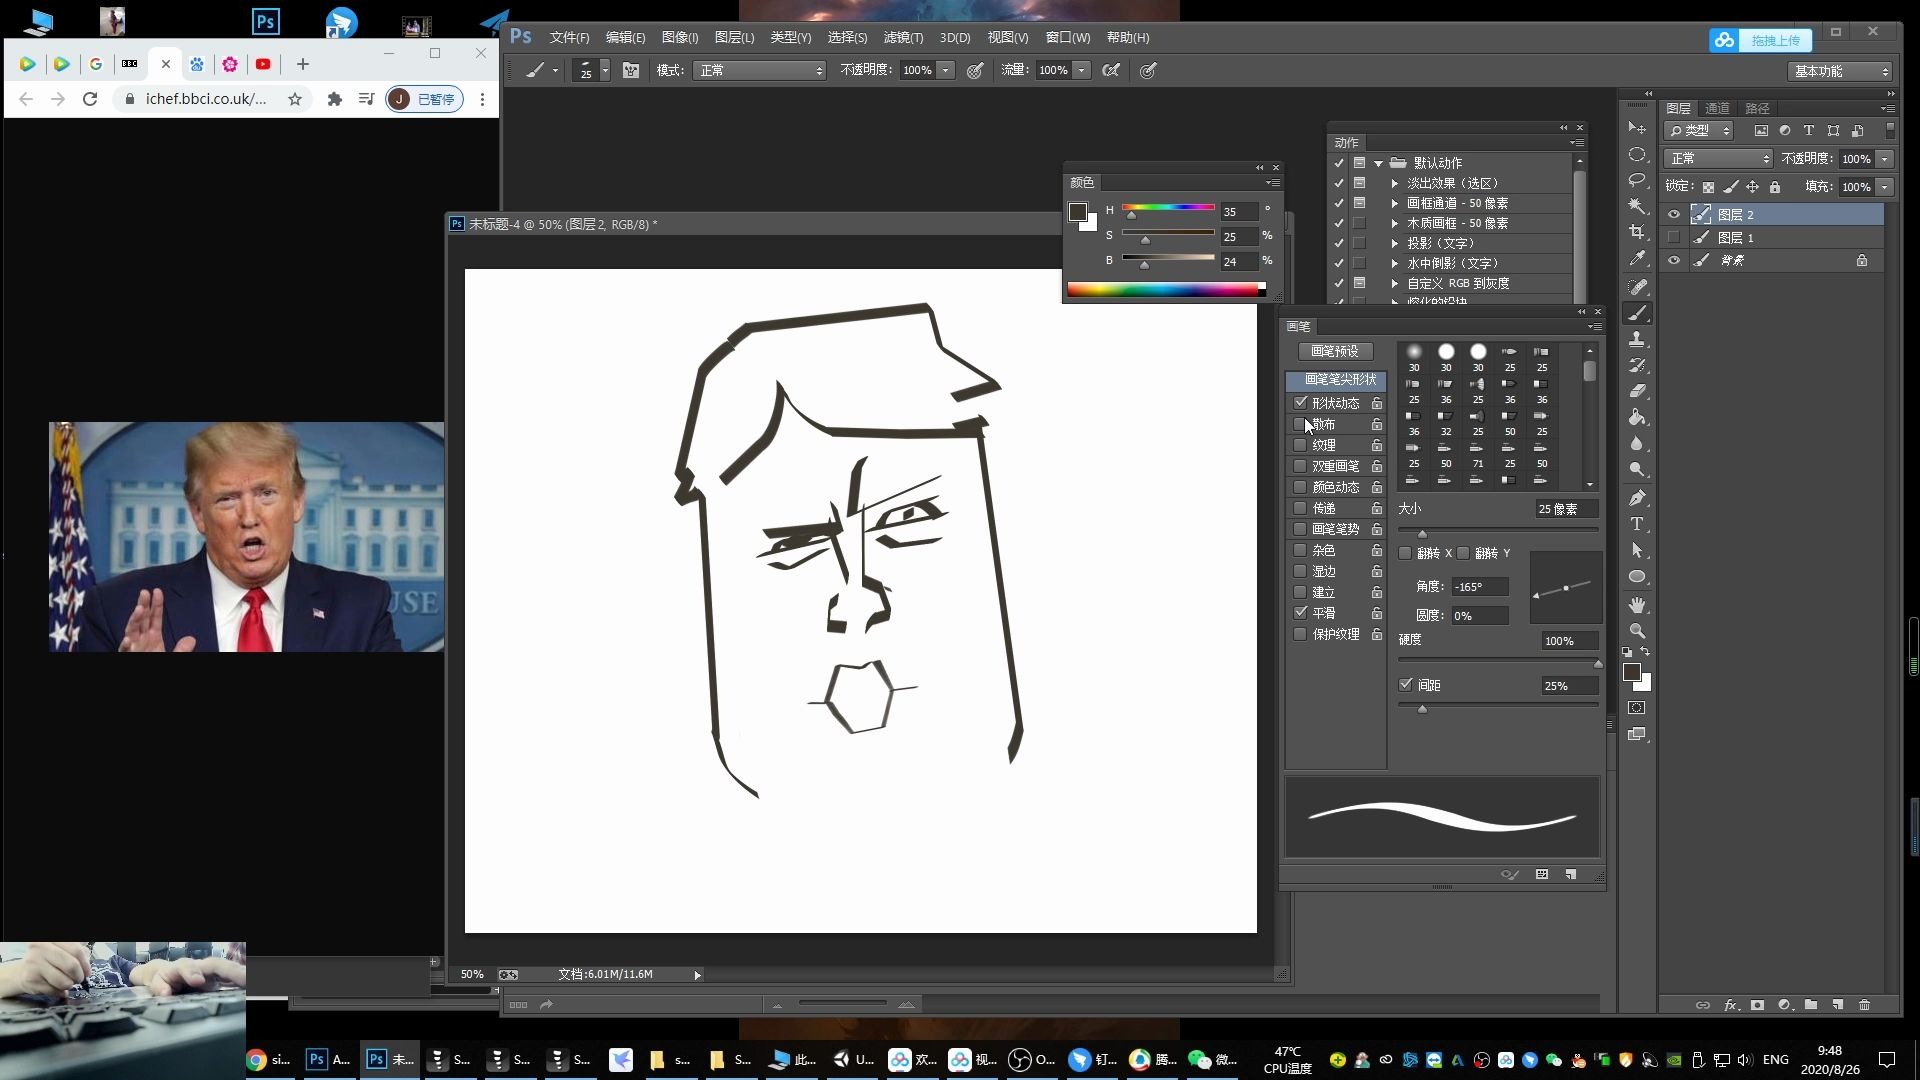This screenshot has width=1920, height=1080.
Task: Open layer styles fx icon
Action: [1730, 1005]
